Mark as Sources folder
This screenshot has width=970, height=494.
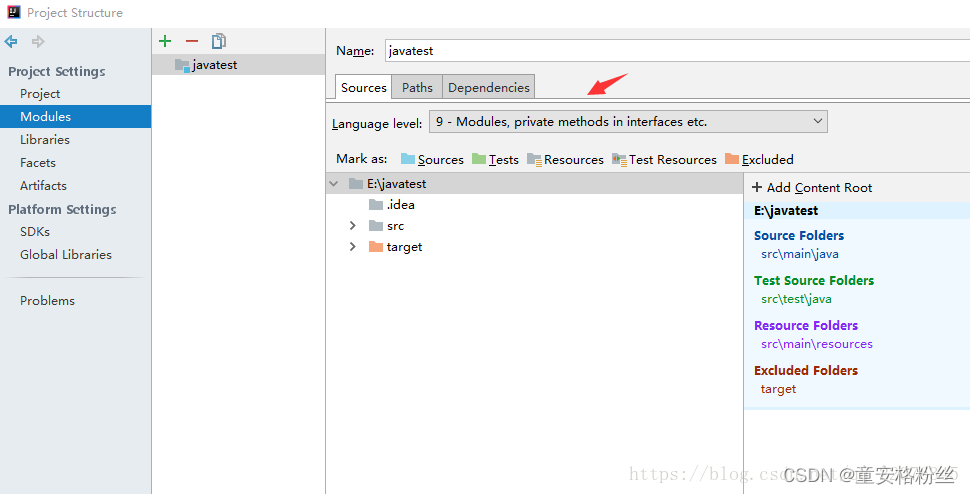pyautogui.click(x=432, y=160)
